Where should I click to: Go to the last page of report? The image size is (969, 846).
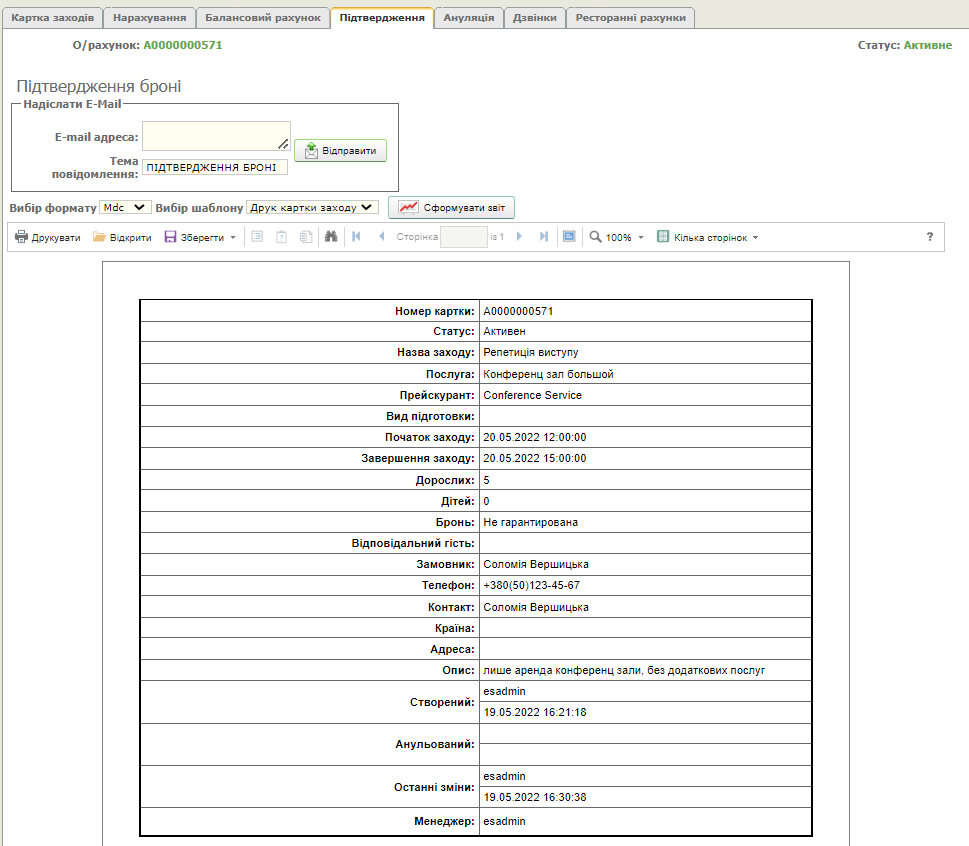tap(543, 237)
